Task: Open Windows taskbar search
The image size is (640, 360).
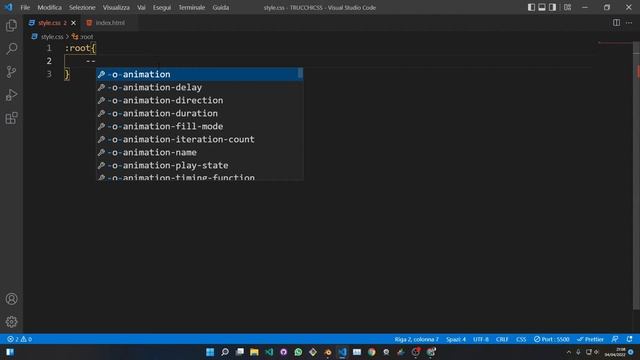Action: (224, 352)
